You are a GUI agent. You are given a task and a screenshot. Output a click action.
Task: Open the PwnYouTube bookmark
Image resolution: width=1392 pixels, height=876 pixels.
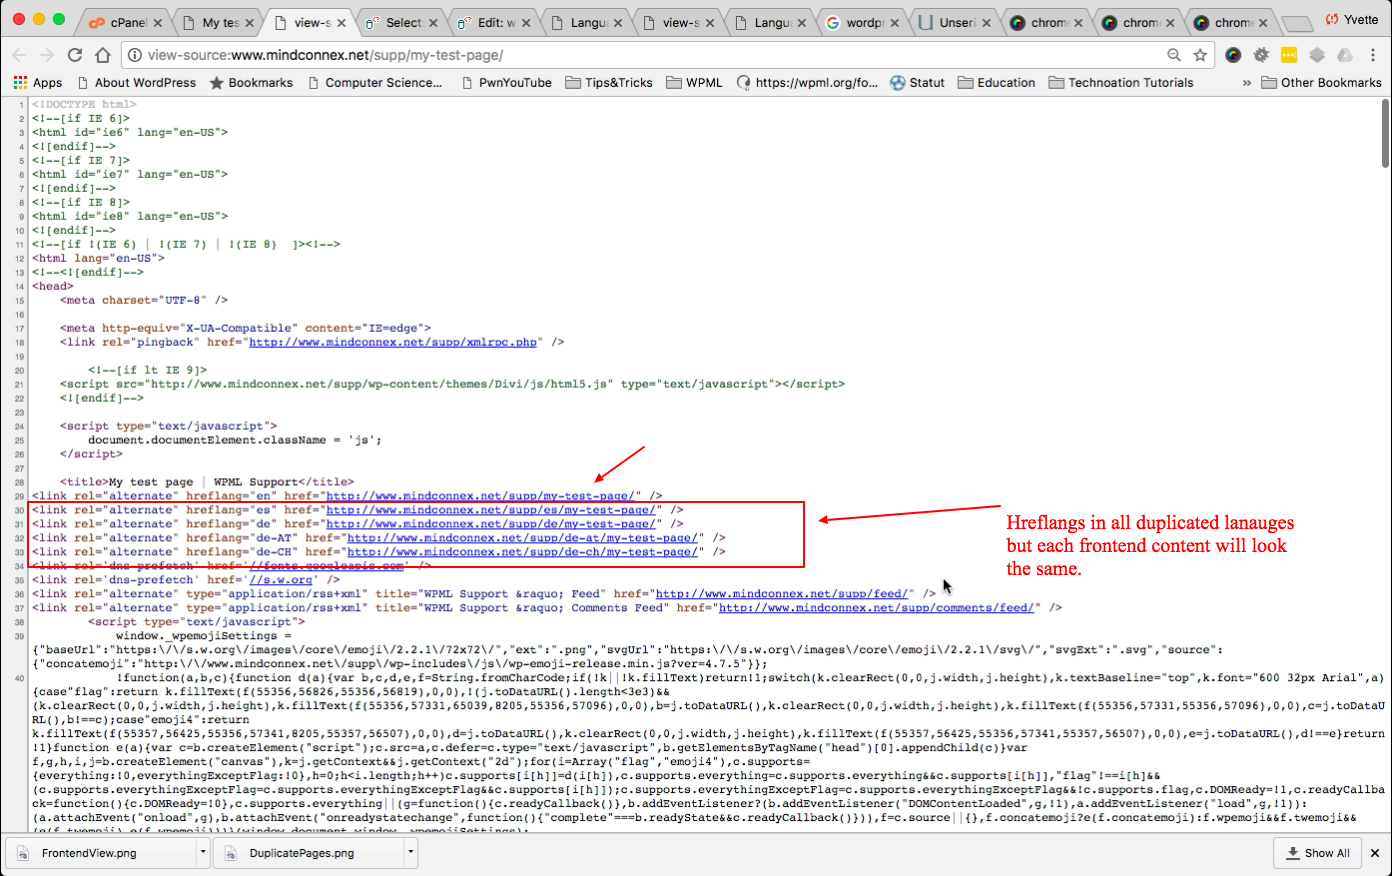click(506, 83)
